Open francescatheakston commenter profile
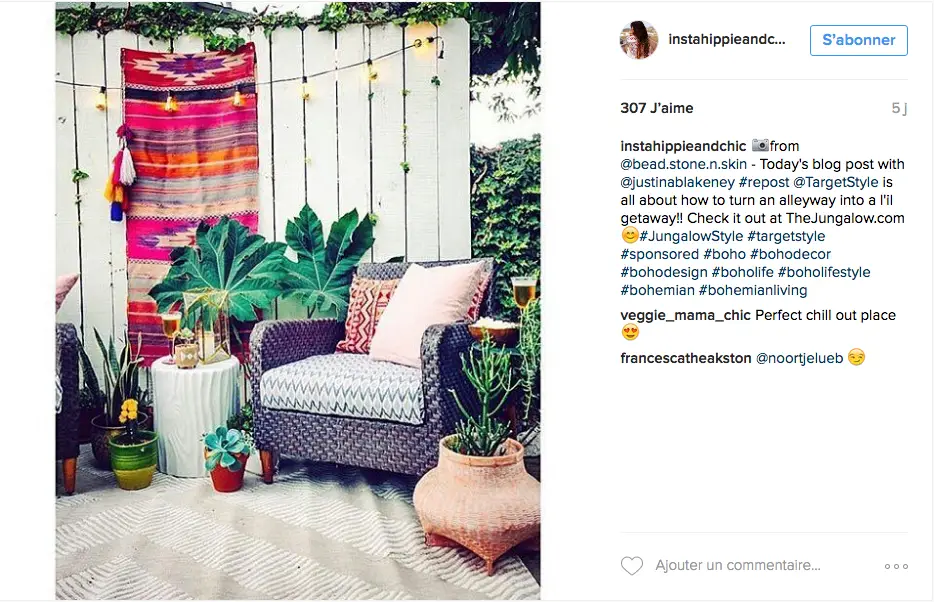This screenshot has width=934, height=602. coord(686,358)
